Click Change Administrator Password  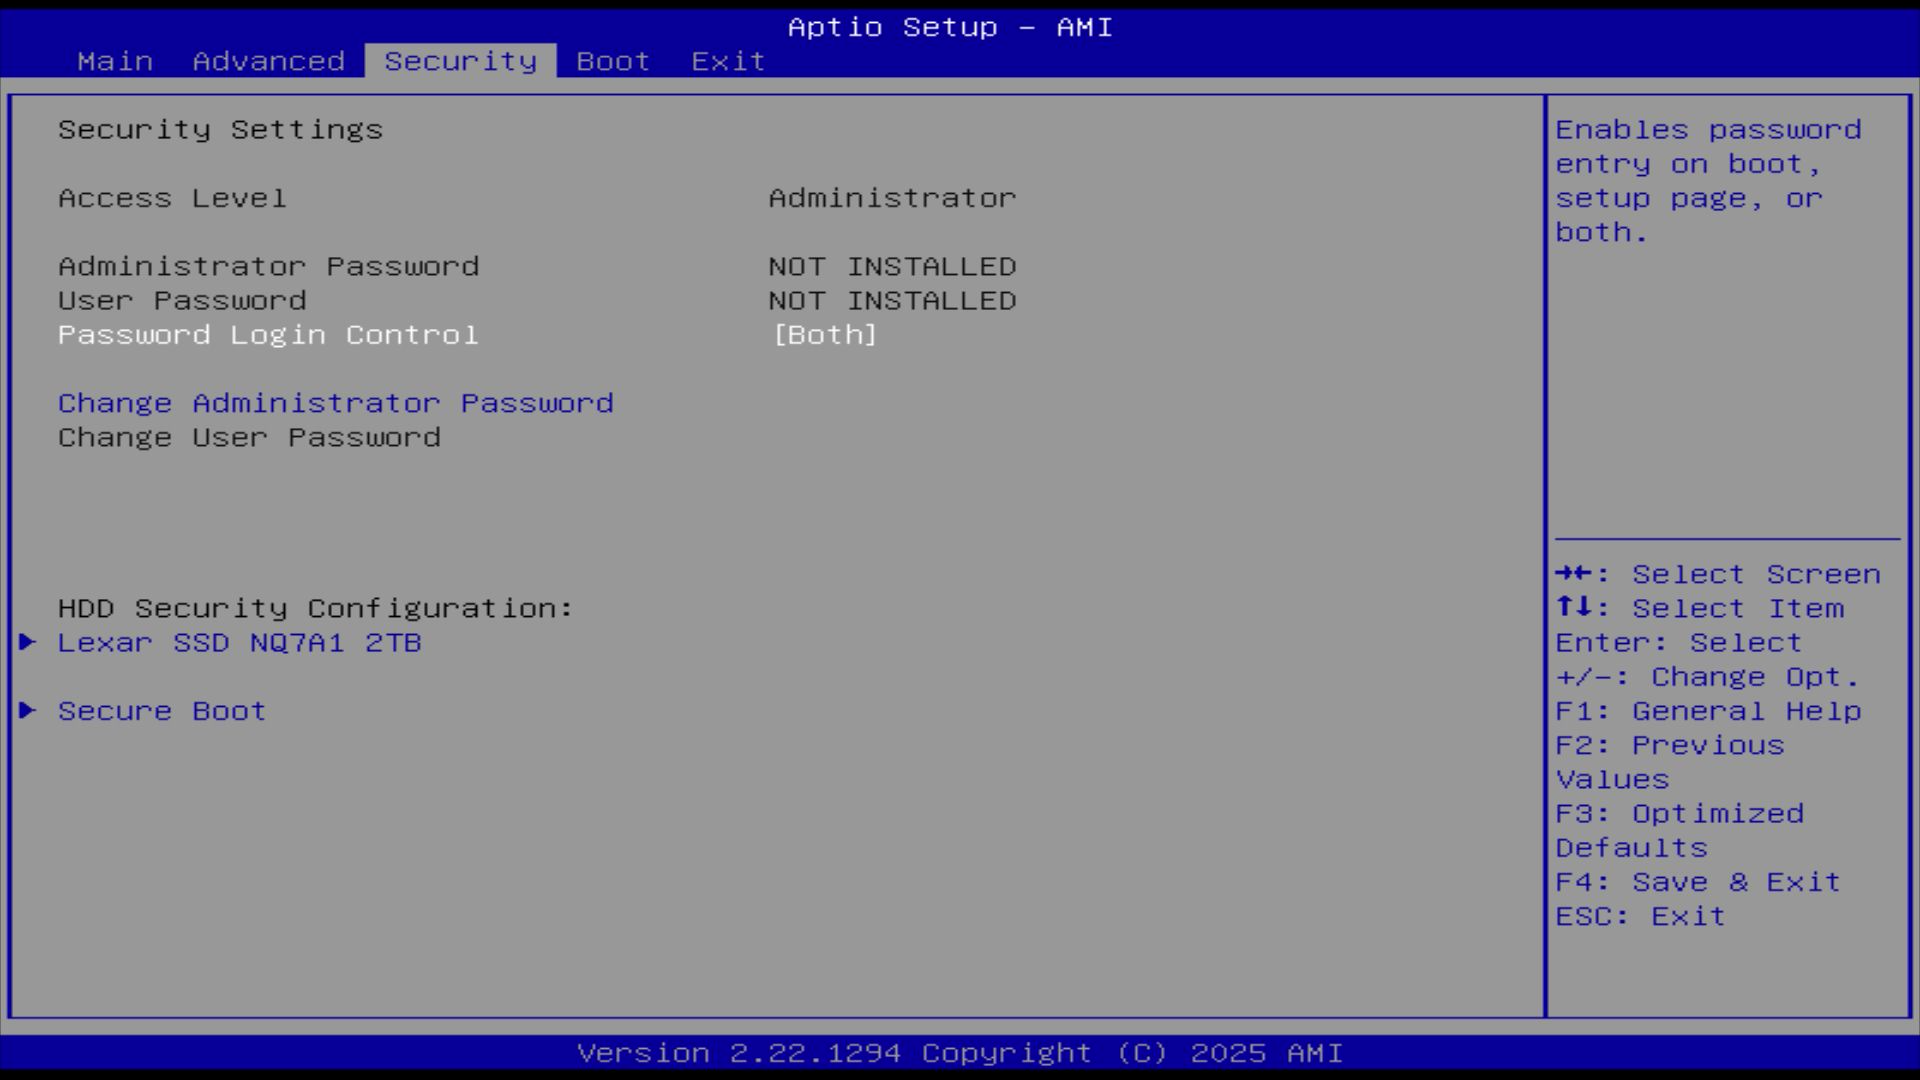(x=335, y=403)
